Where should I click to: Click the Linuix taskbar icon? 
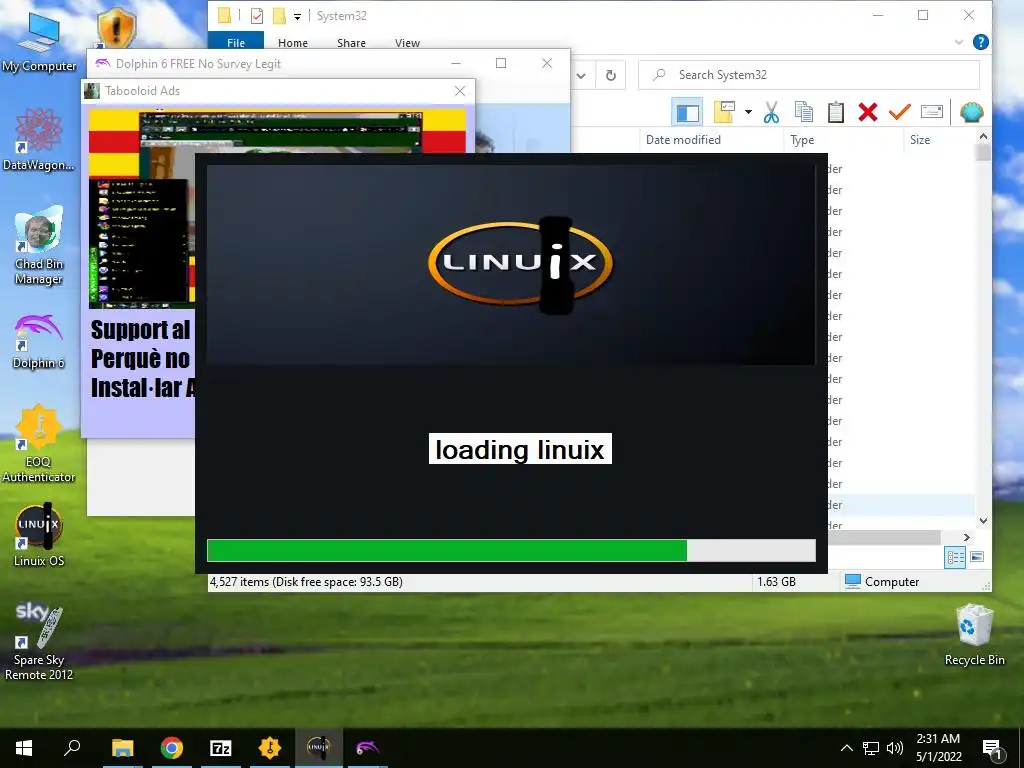[x=318, y=748]
